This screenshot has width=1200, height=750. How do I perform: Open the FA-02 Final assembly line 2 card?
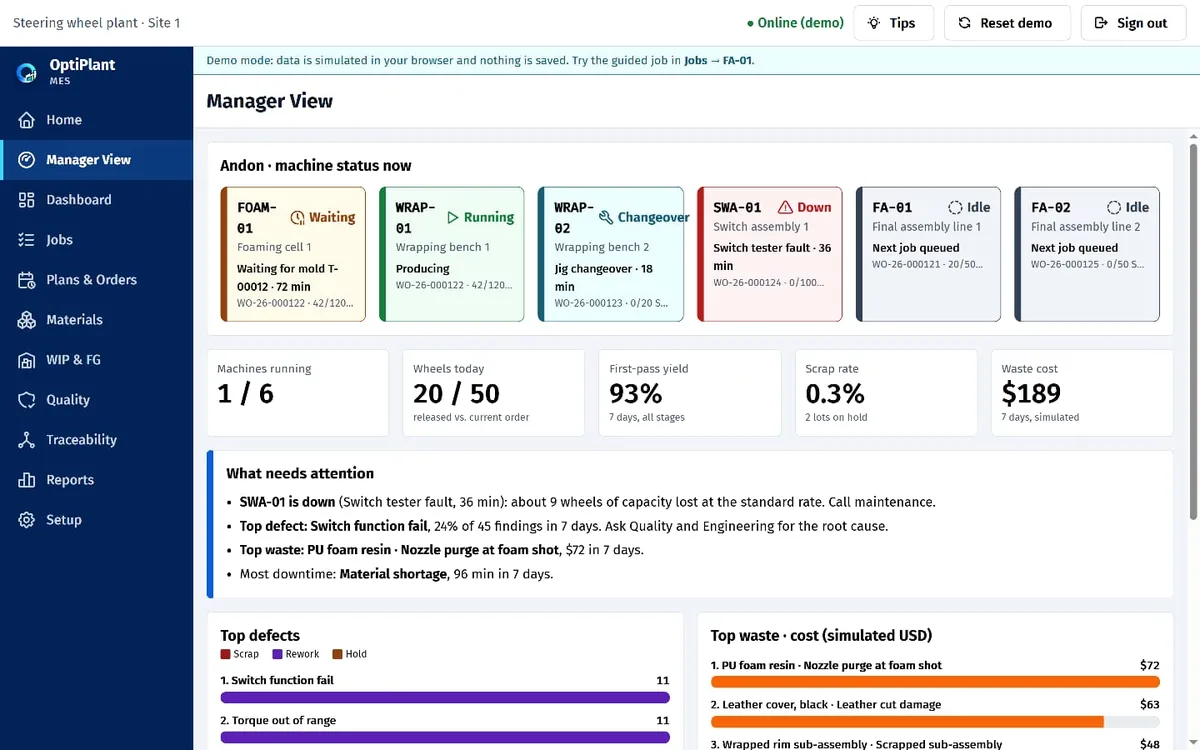[x=1087, y=254]
